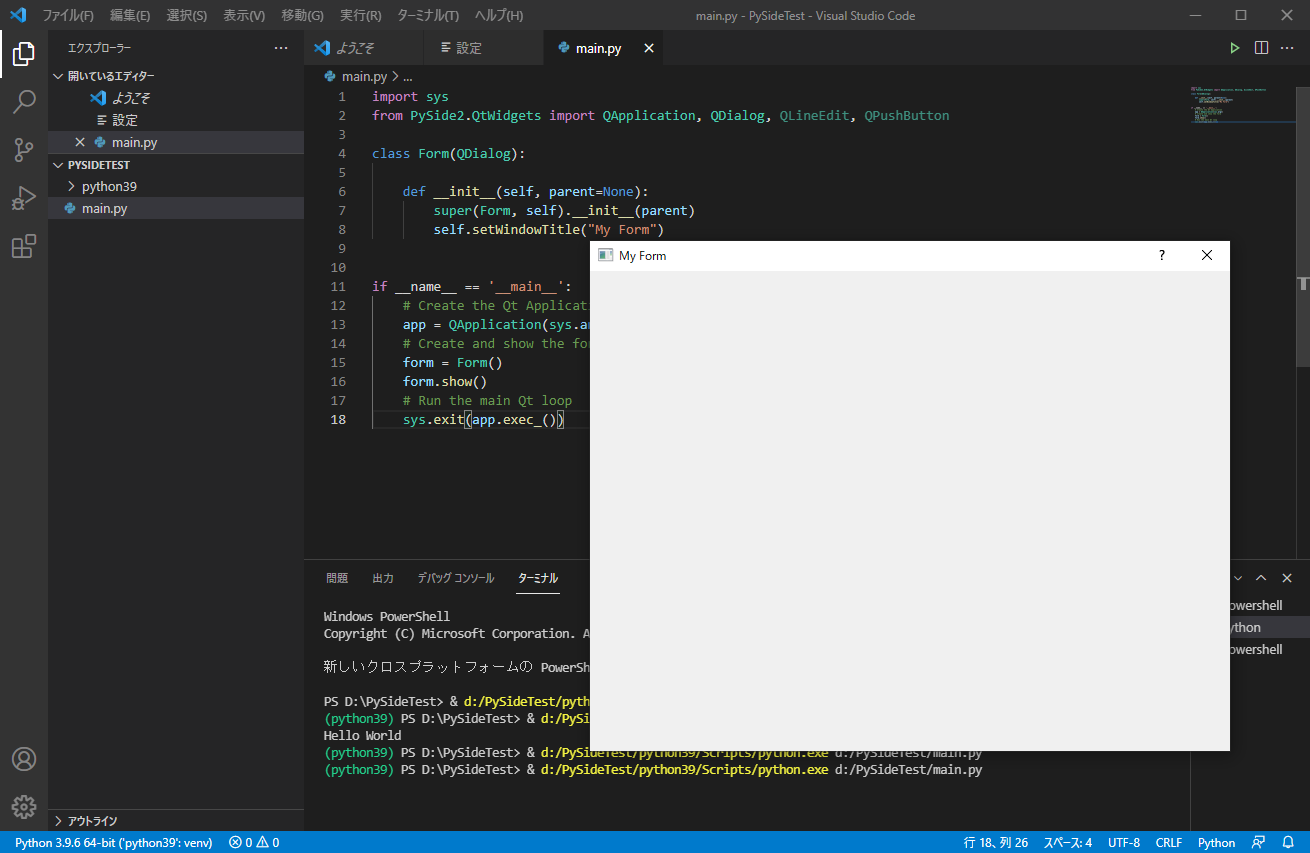Click the My Form dialog help button
The width and height of the screenshot is (1310, 853).
(x=1161, y=255)
